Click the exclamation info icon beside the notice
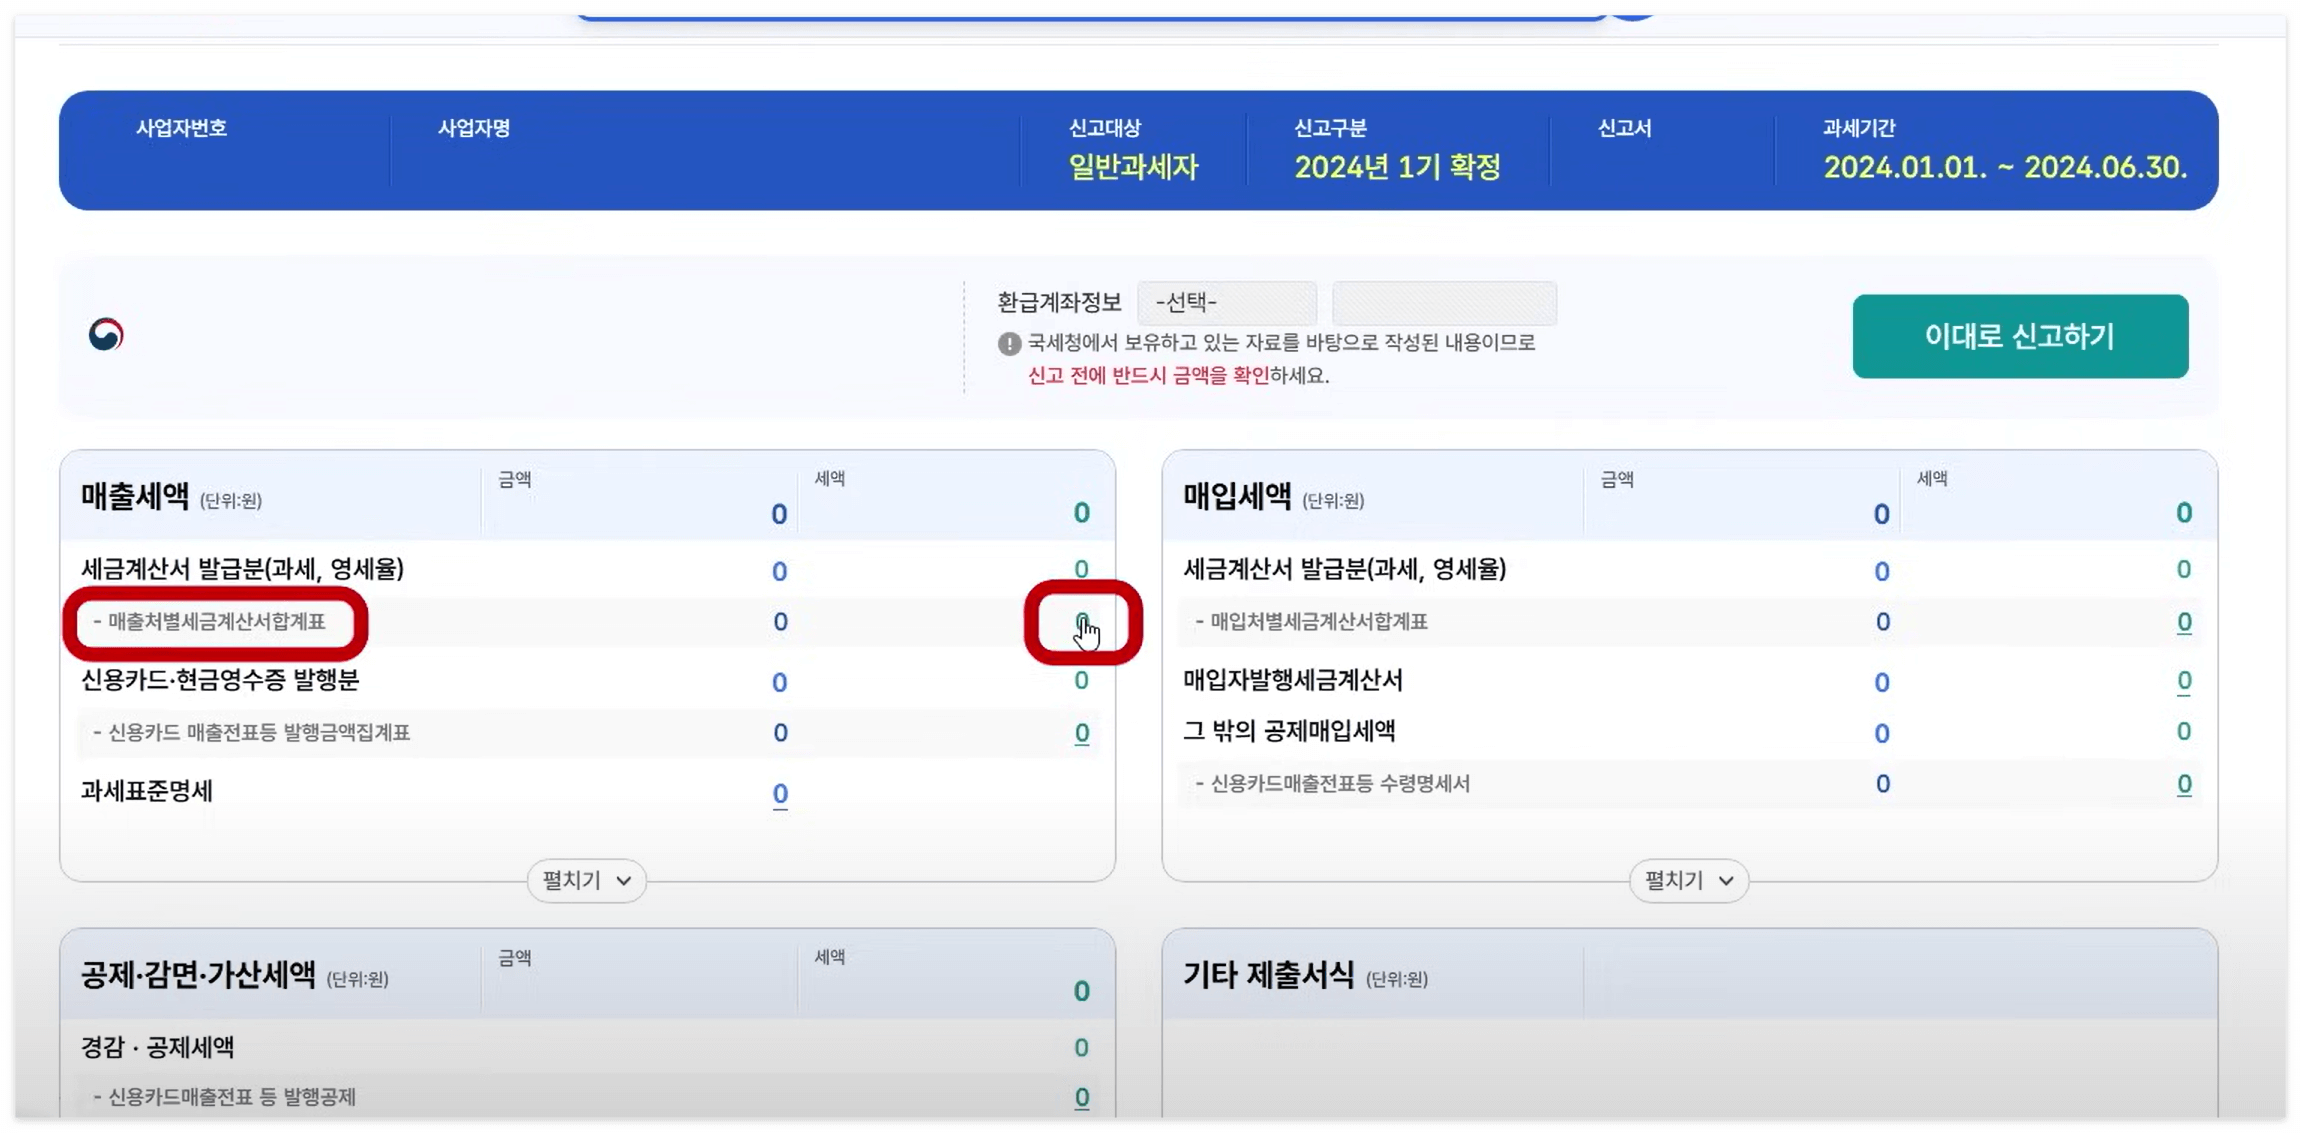 [x=1009, y=343]
